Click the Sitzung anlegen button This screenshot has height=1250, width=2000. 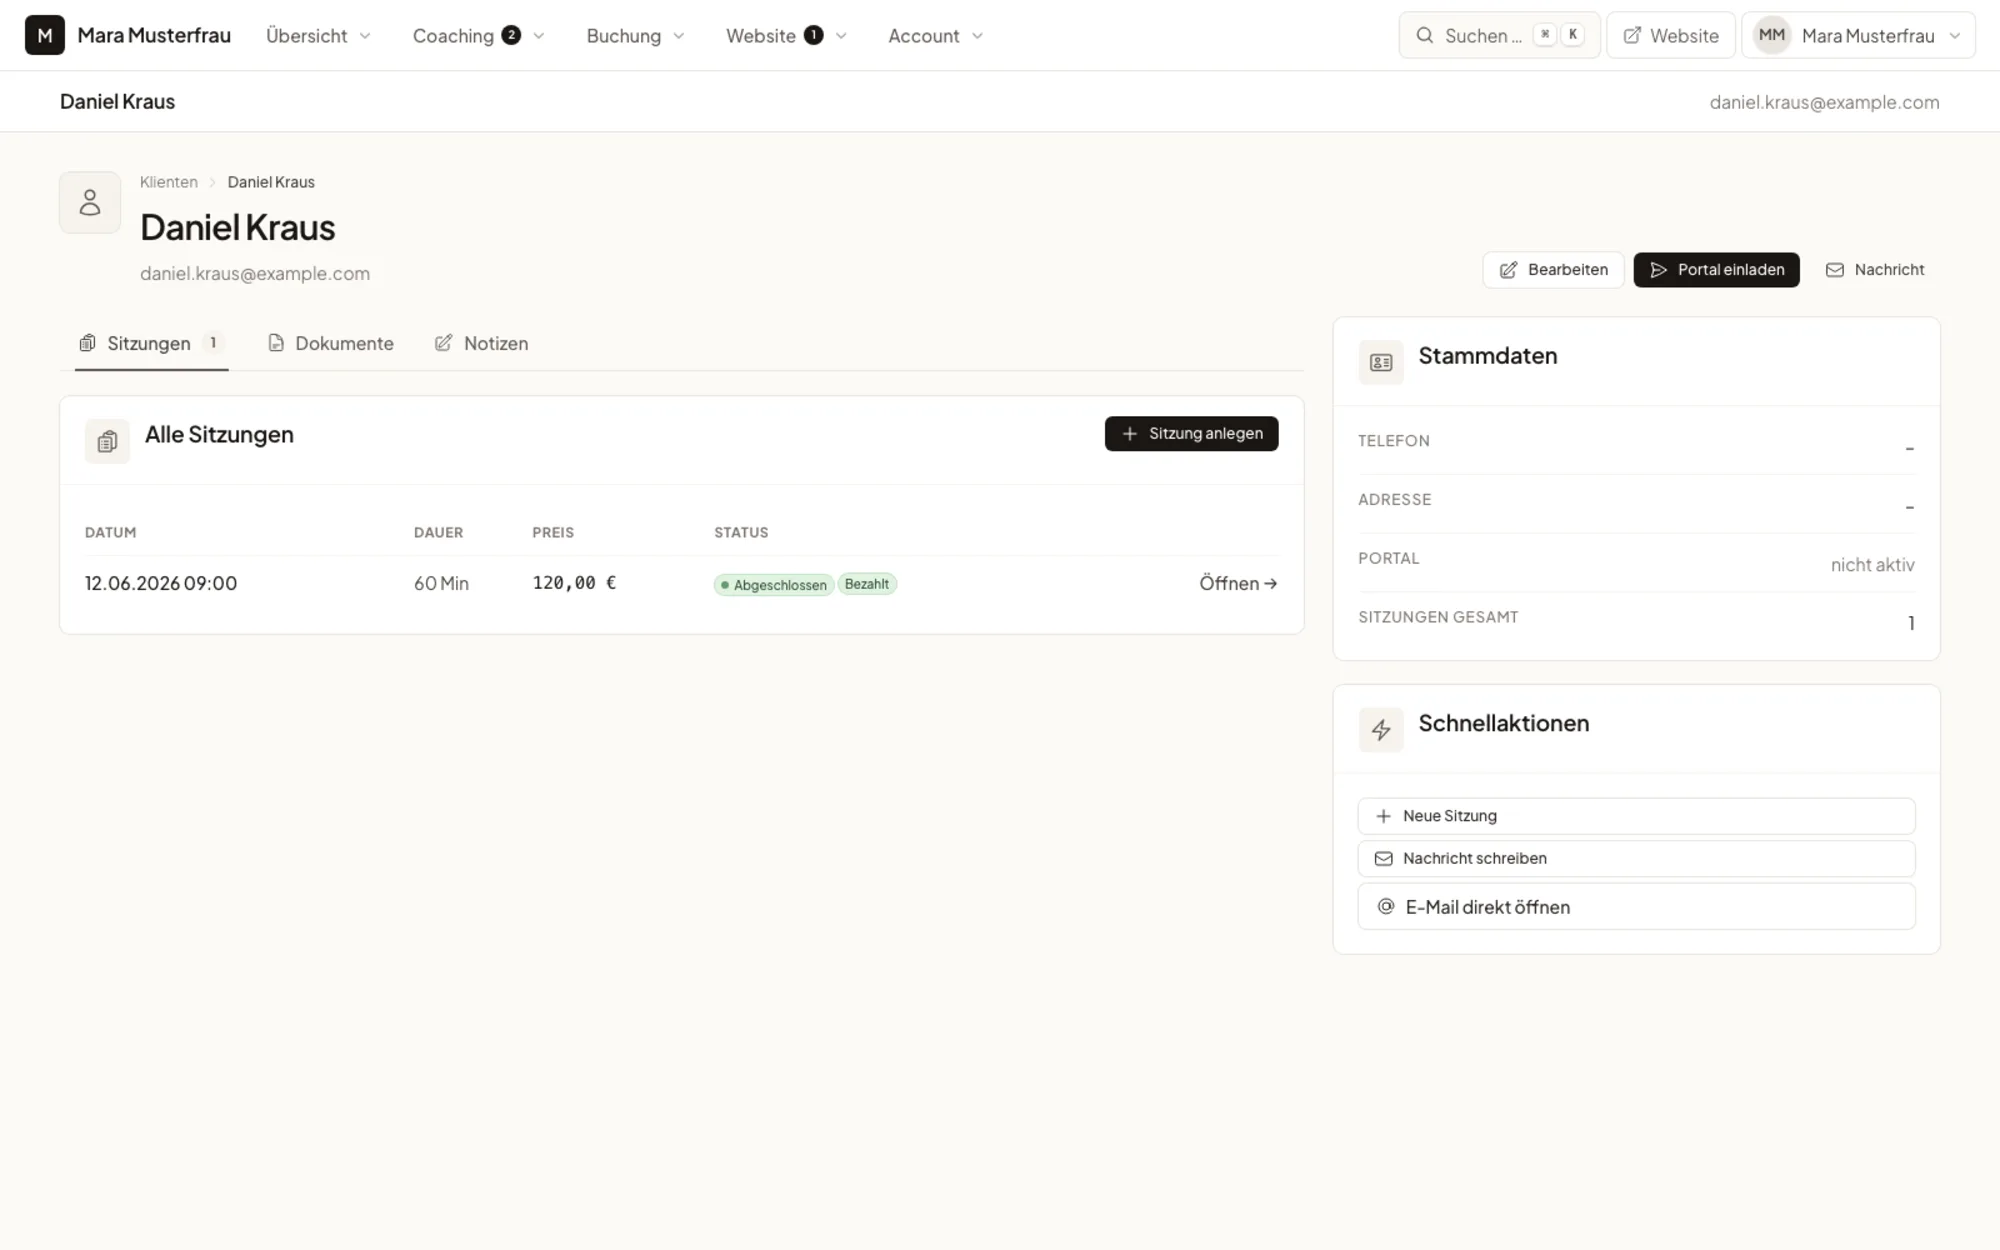tap(1191, 434)
